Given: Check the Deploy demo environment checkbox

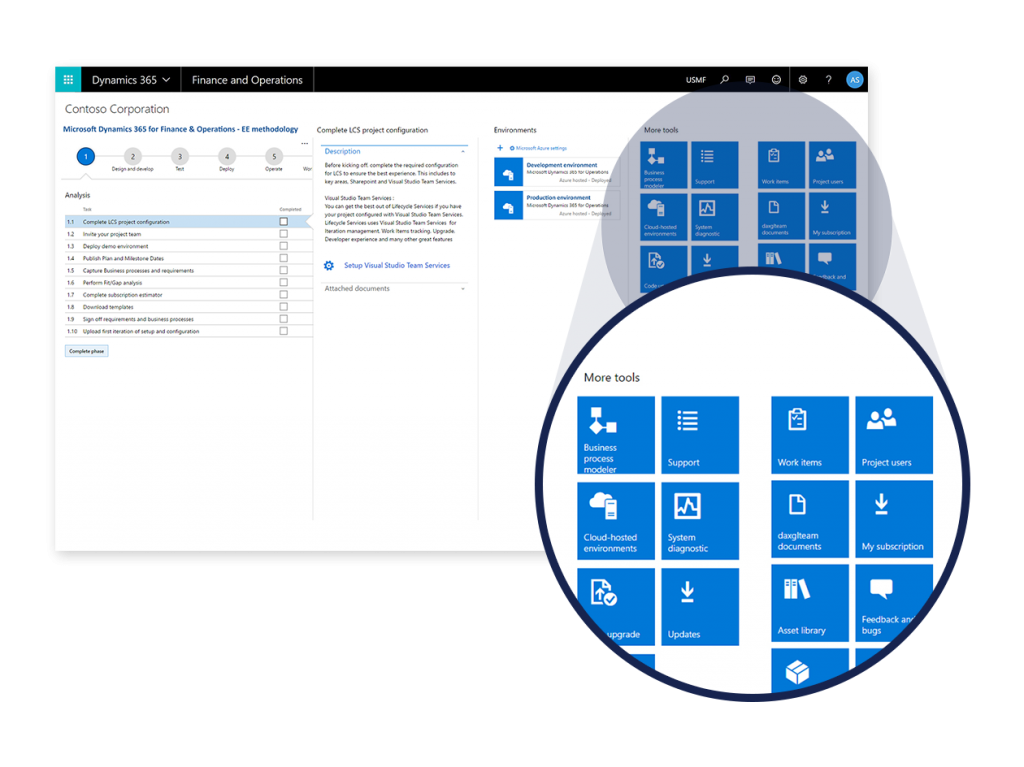Looking at the screenshot, I should point(283,246).
